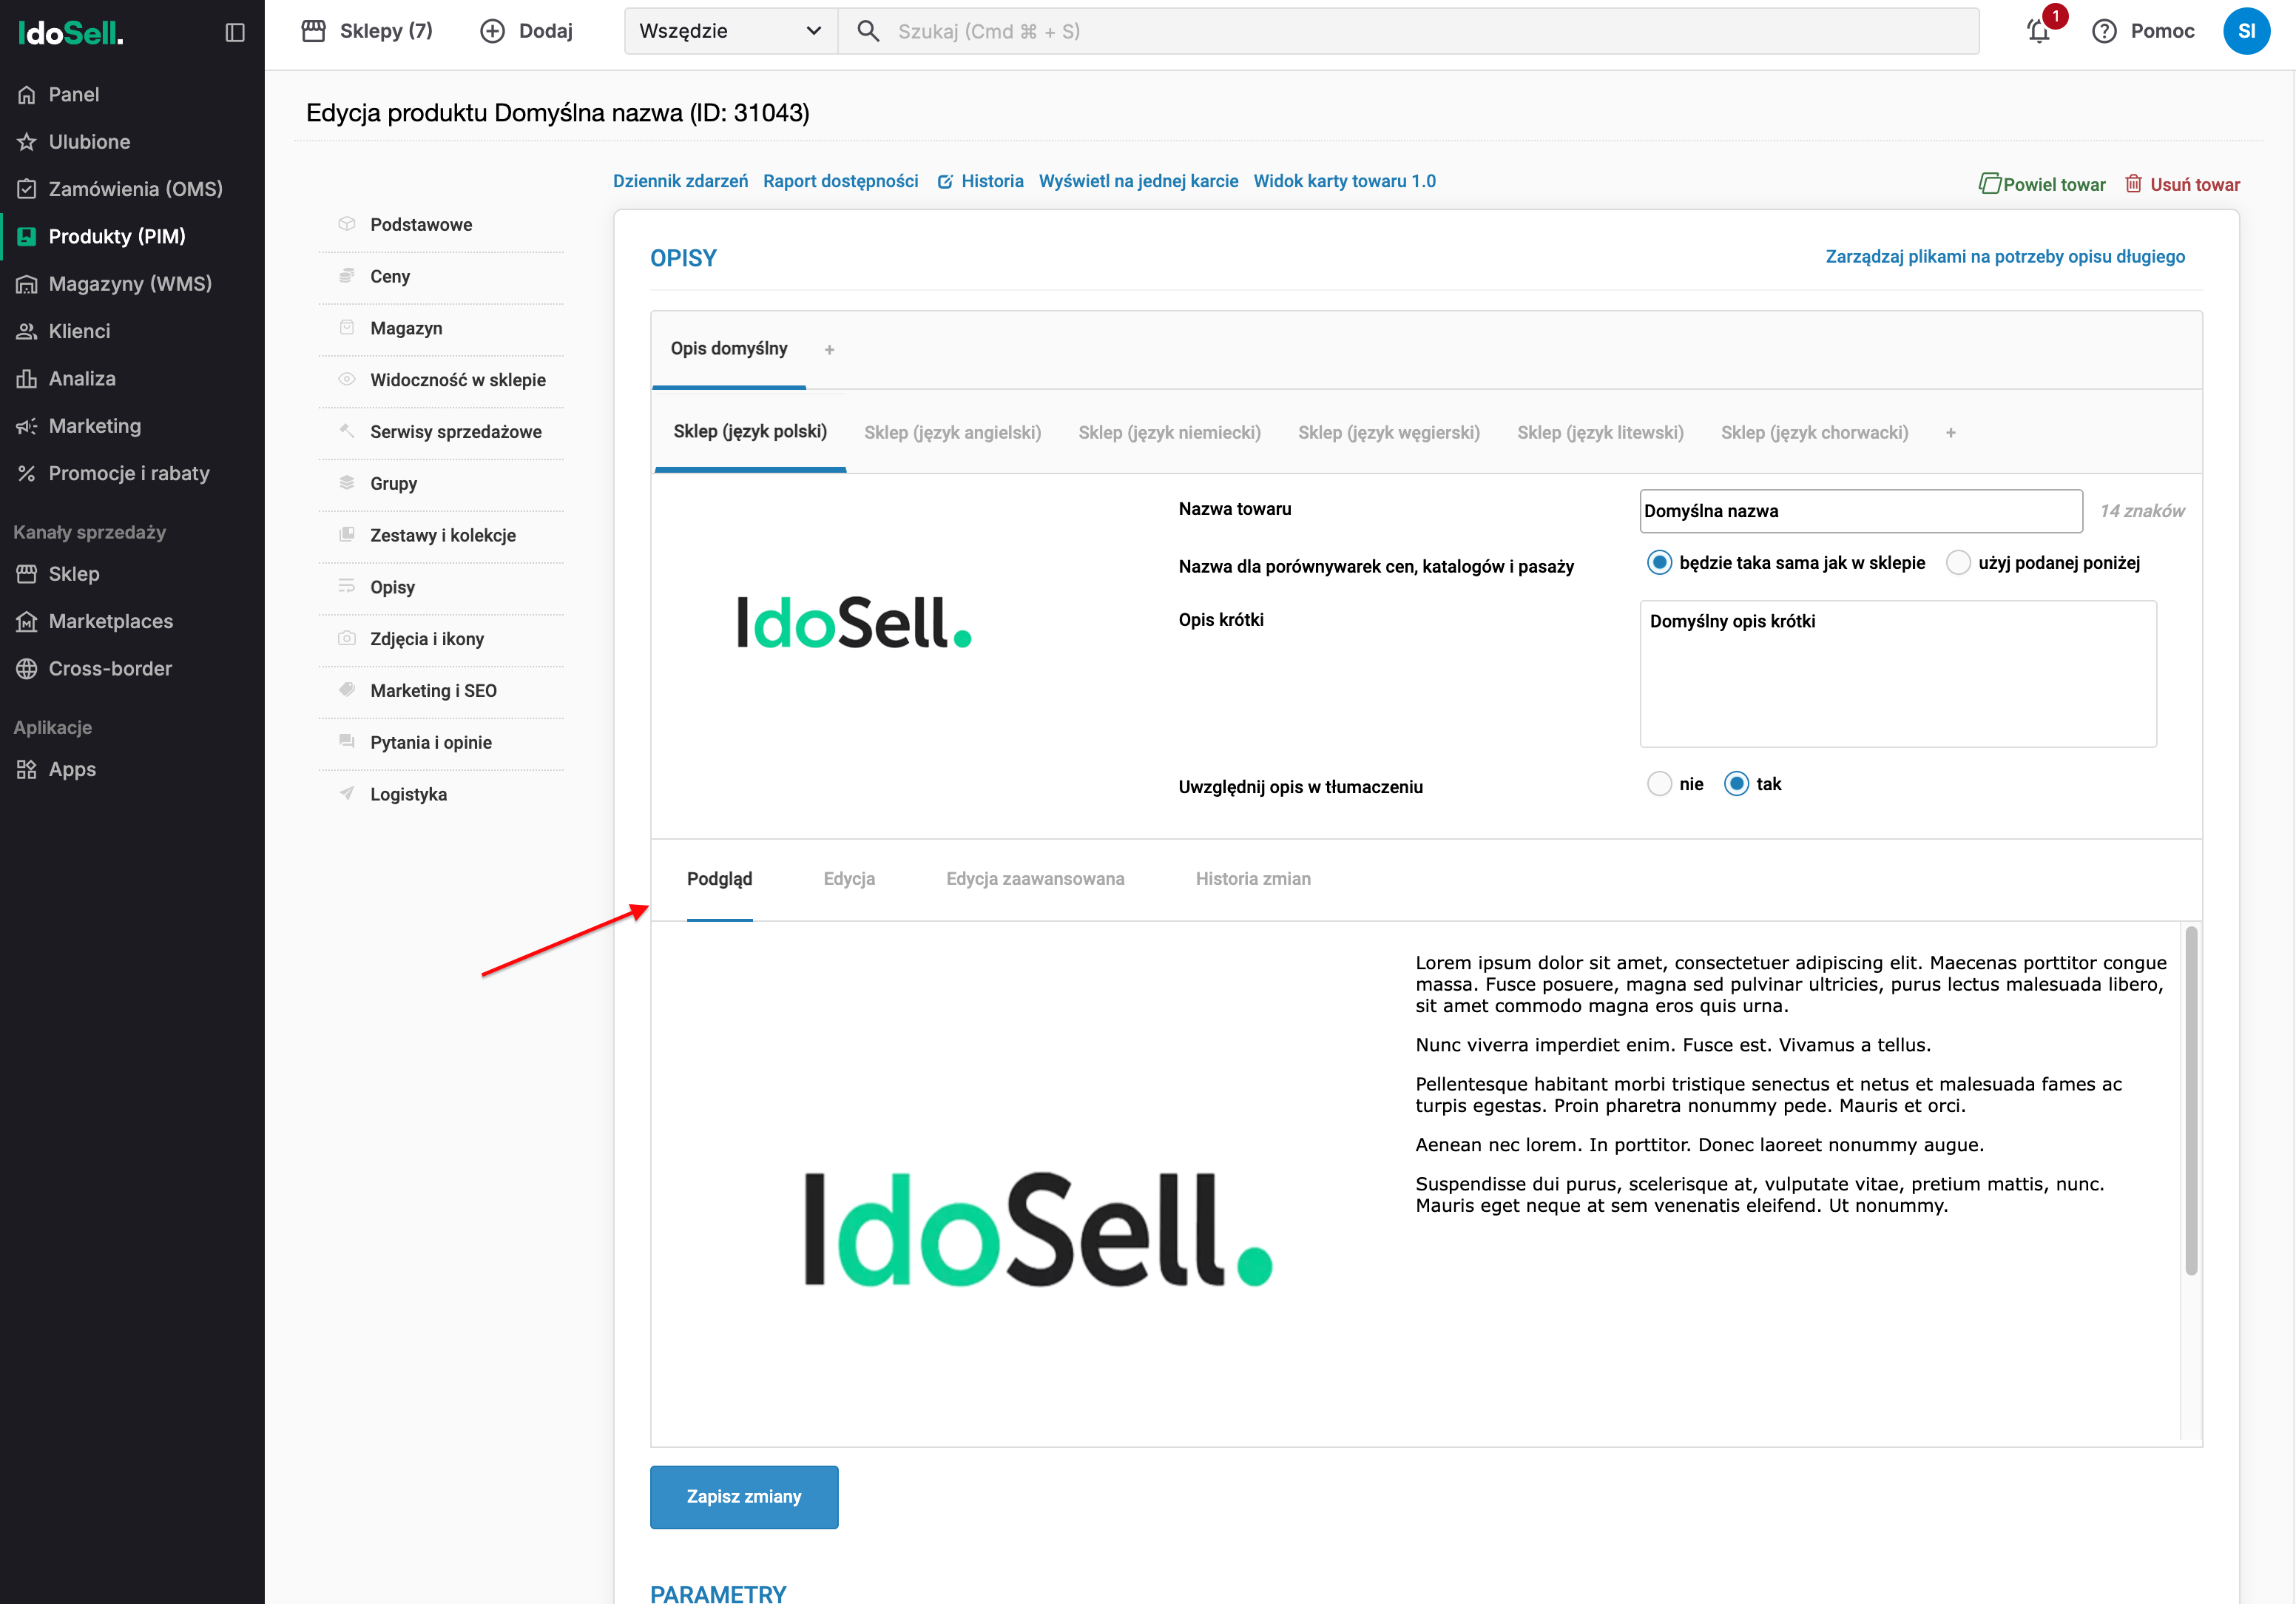Select 'będzie taka sama jak w sklepie' option
Screen dimensions: 2296x1604
1659,562
